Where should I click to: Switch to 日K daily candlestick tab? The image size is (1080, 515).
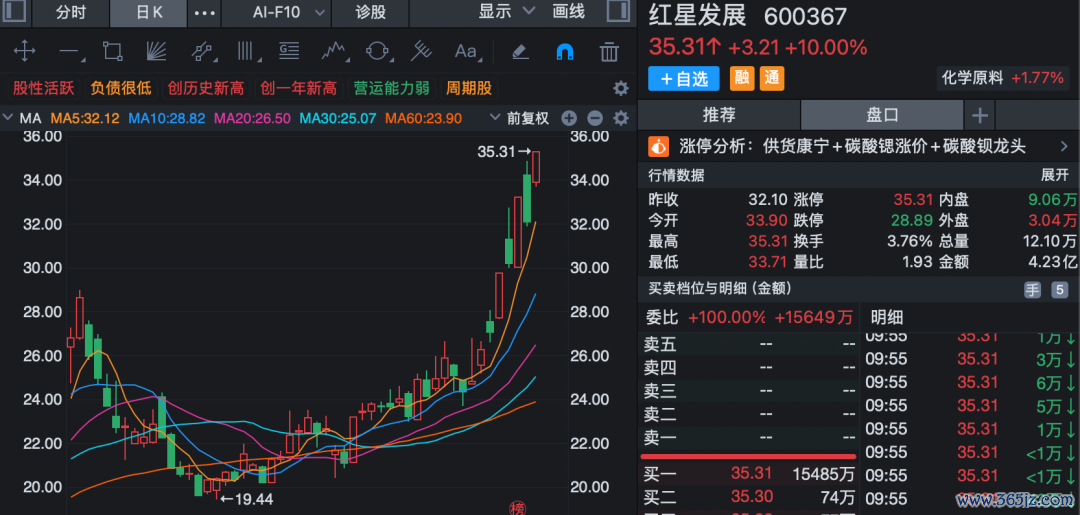point(148,12)
